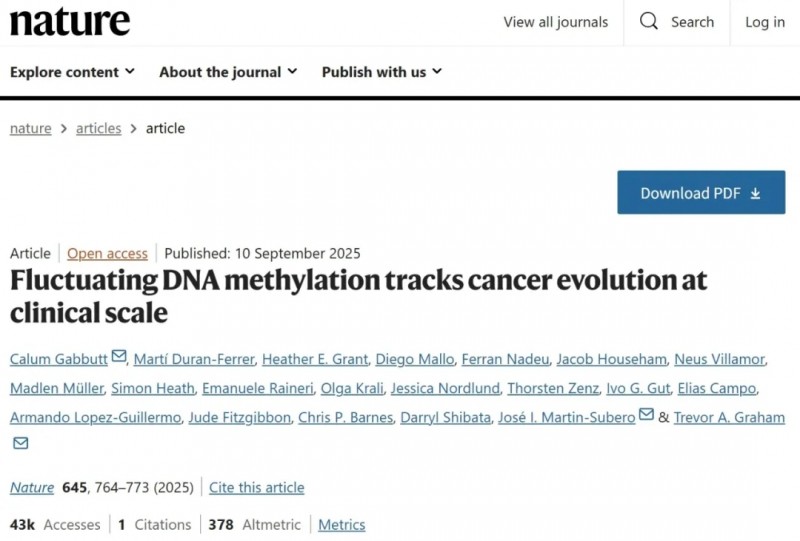800x541 pixels.
Task: Open Cite this article link
Action: (x=256, y=488)
